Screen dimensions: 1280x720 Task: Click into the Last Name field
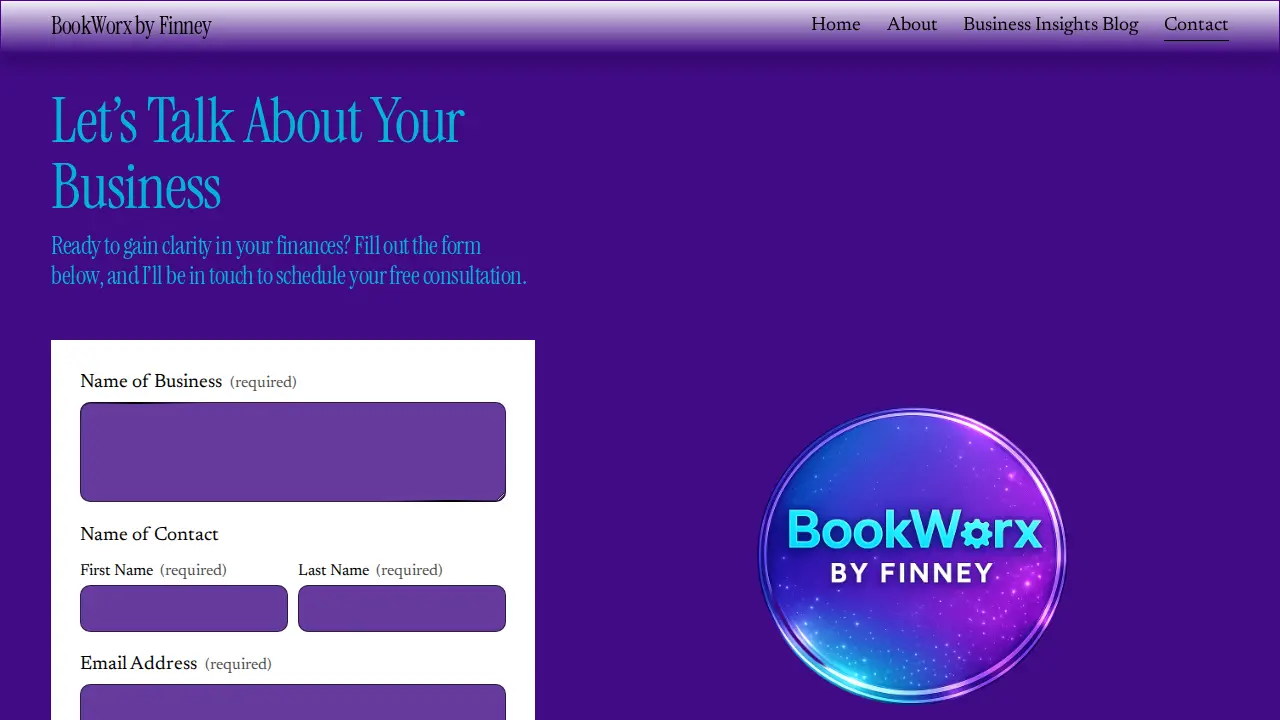402,608
